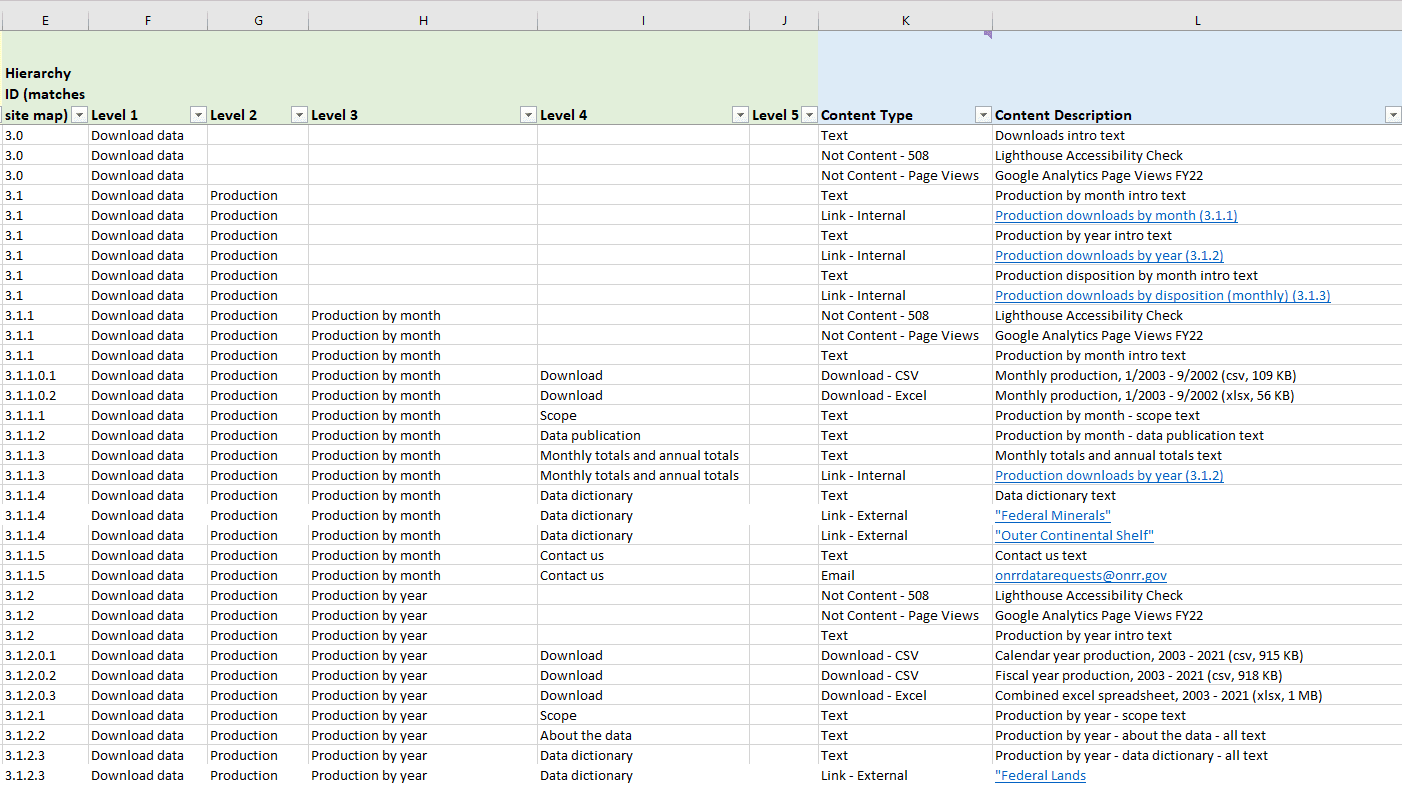This screenshot has width=1402, height=785.
Task: Expand the Content Description filter arrow
Action: (1393, 115)
